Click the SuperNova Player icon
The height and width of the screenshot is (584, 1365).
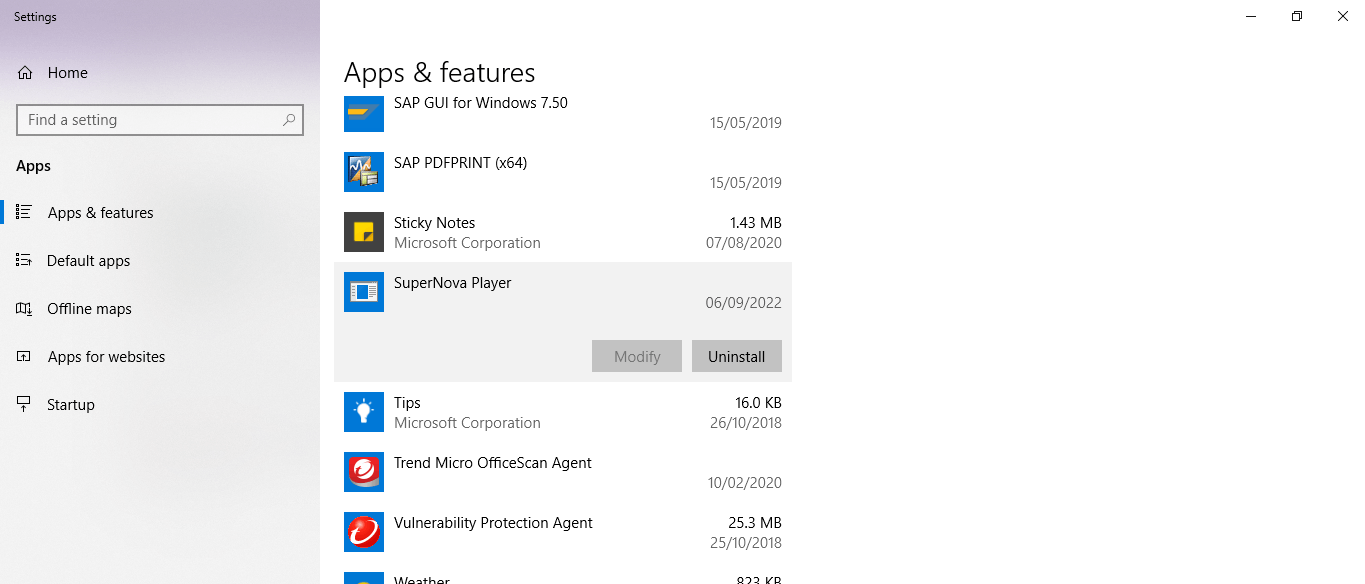pyautogui.click(x=364, y=292)
